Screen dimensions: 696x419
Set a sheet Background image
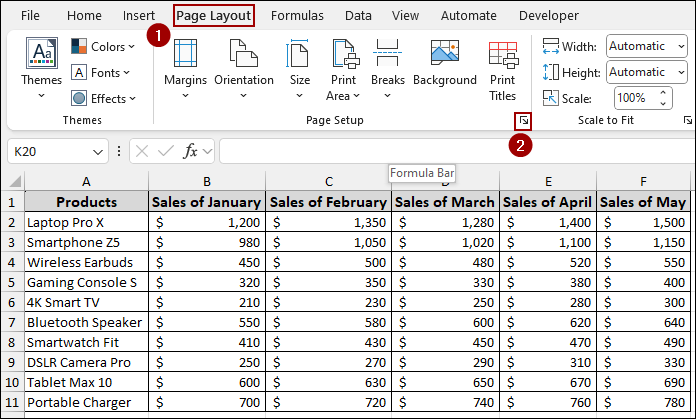tap(444, 62)
